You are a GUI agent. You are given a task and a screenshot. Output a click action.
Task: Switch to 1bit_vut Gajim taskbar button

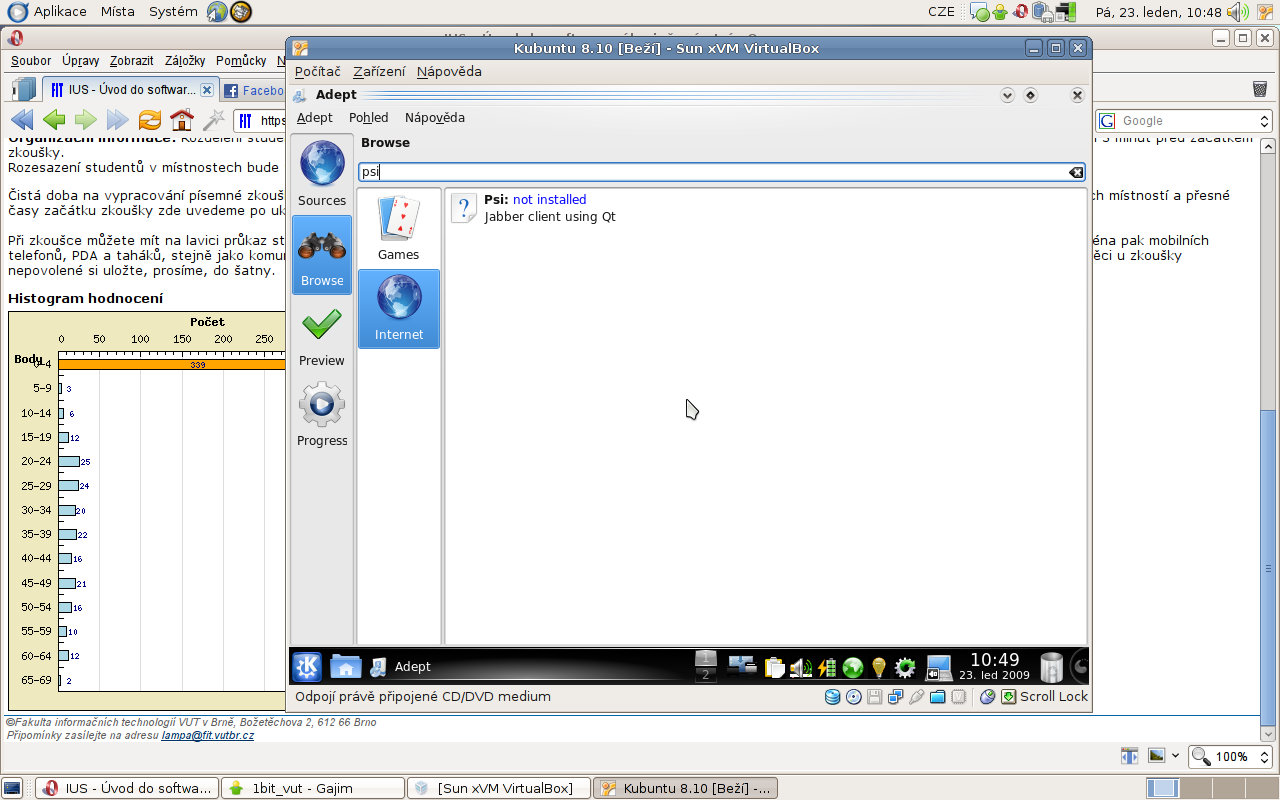[312, 788]
